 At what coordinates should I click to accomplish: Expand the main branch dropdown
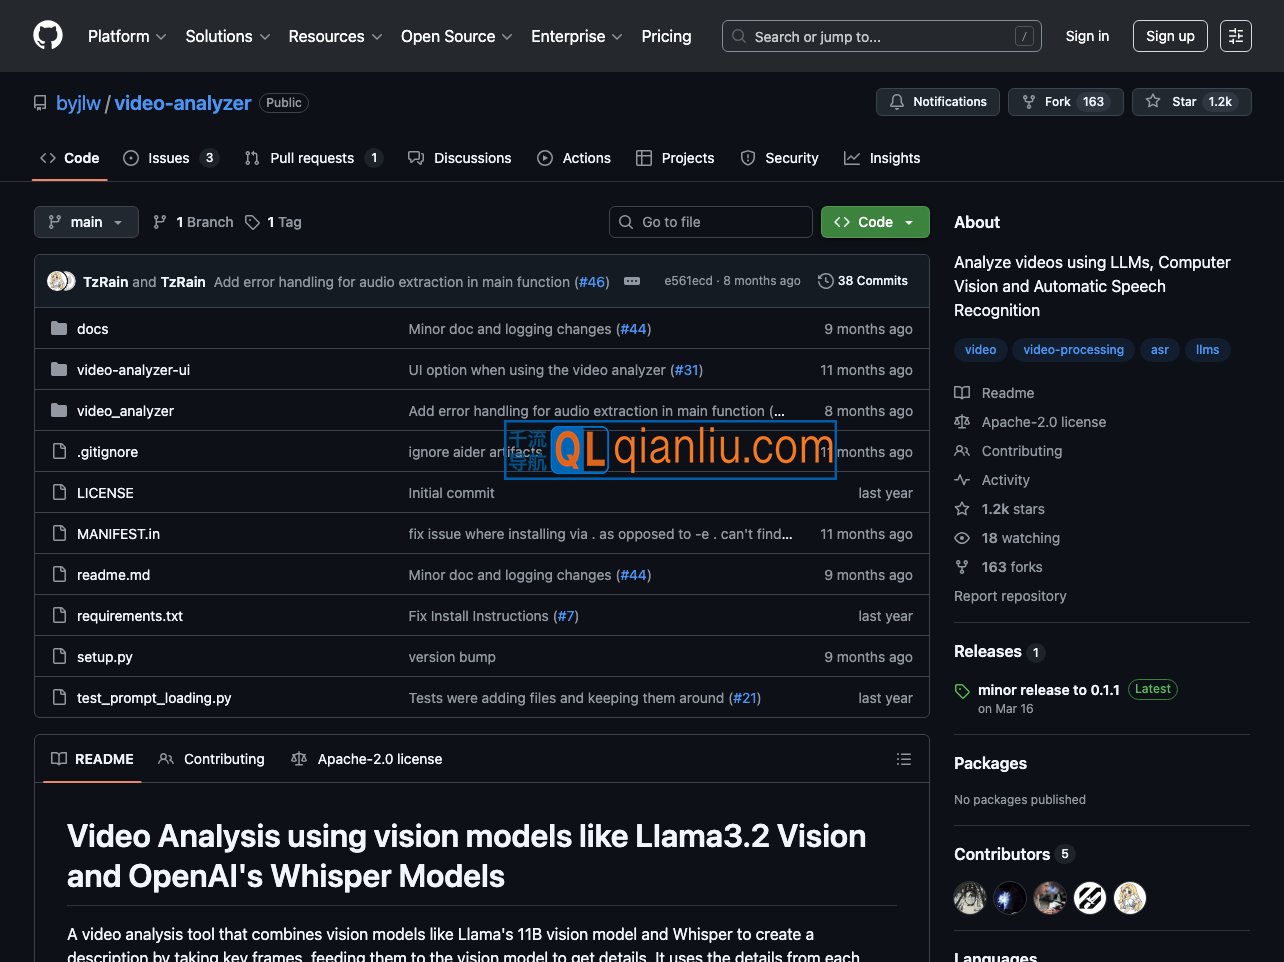click(85, 222)
